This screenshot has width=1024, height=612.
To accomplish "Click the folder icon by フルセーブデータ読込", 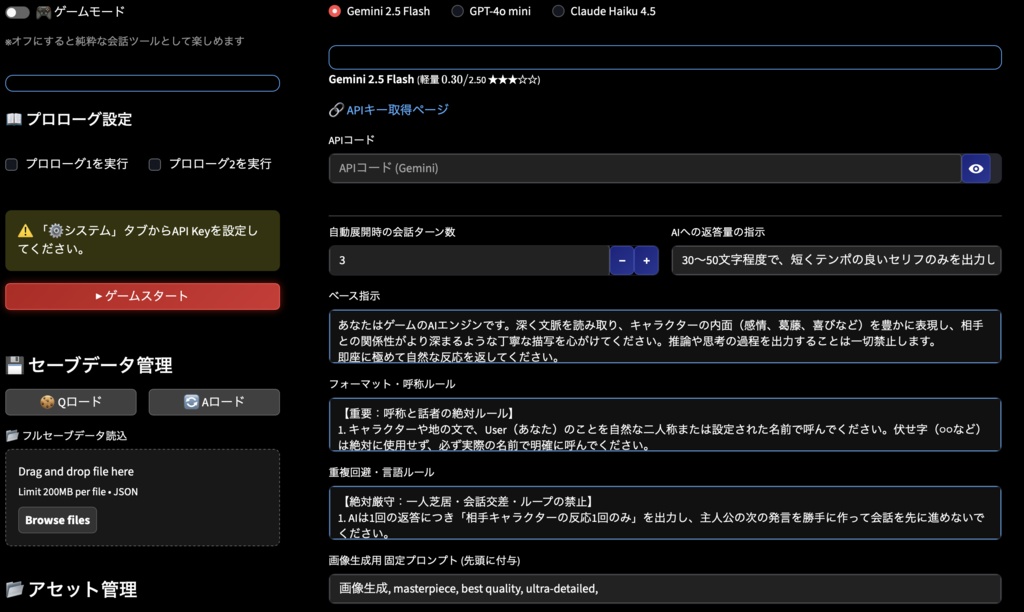I will (12, 436).
